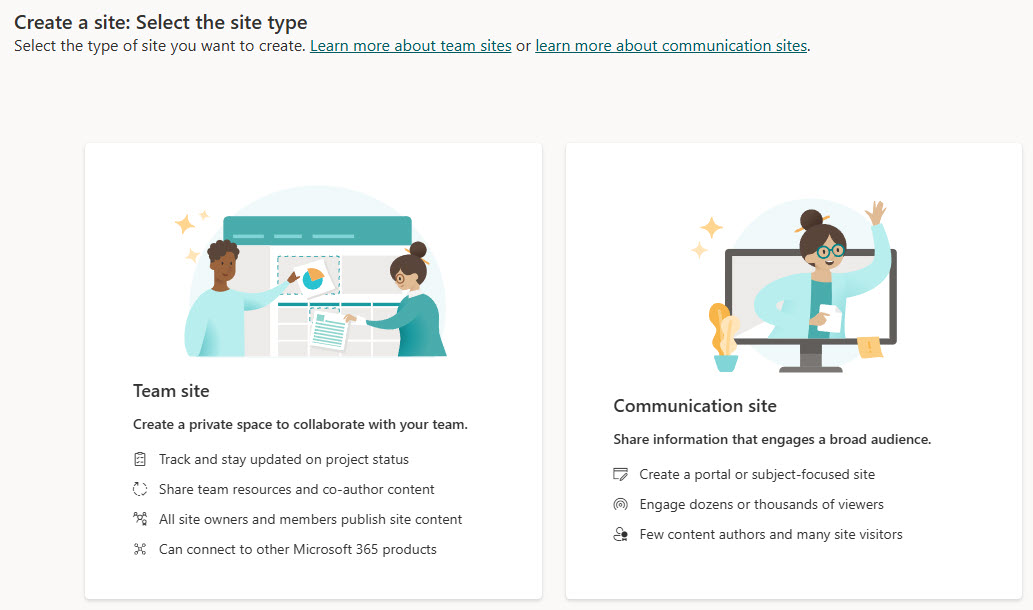The image size is (1033, 610).
Task: Click the Microsoft 365 connect icon
Action: [x=141, y=549]
